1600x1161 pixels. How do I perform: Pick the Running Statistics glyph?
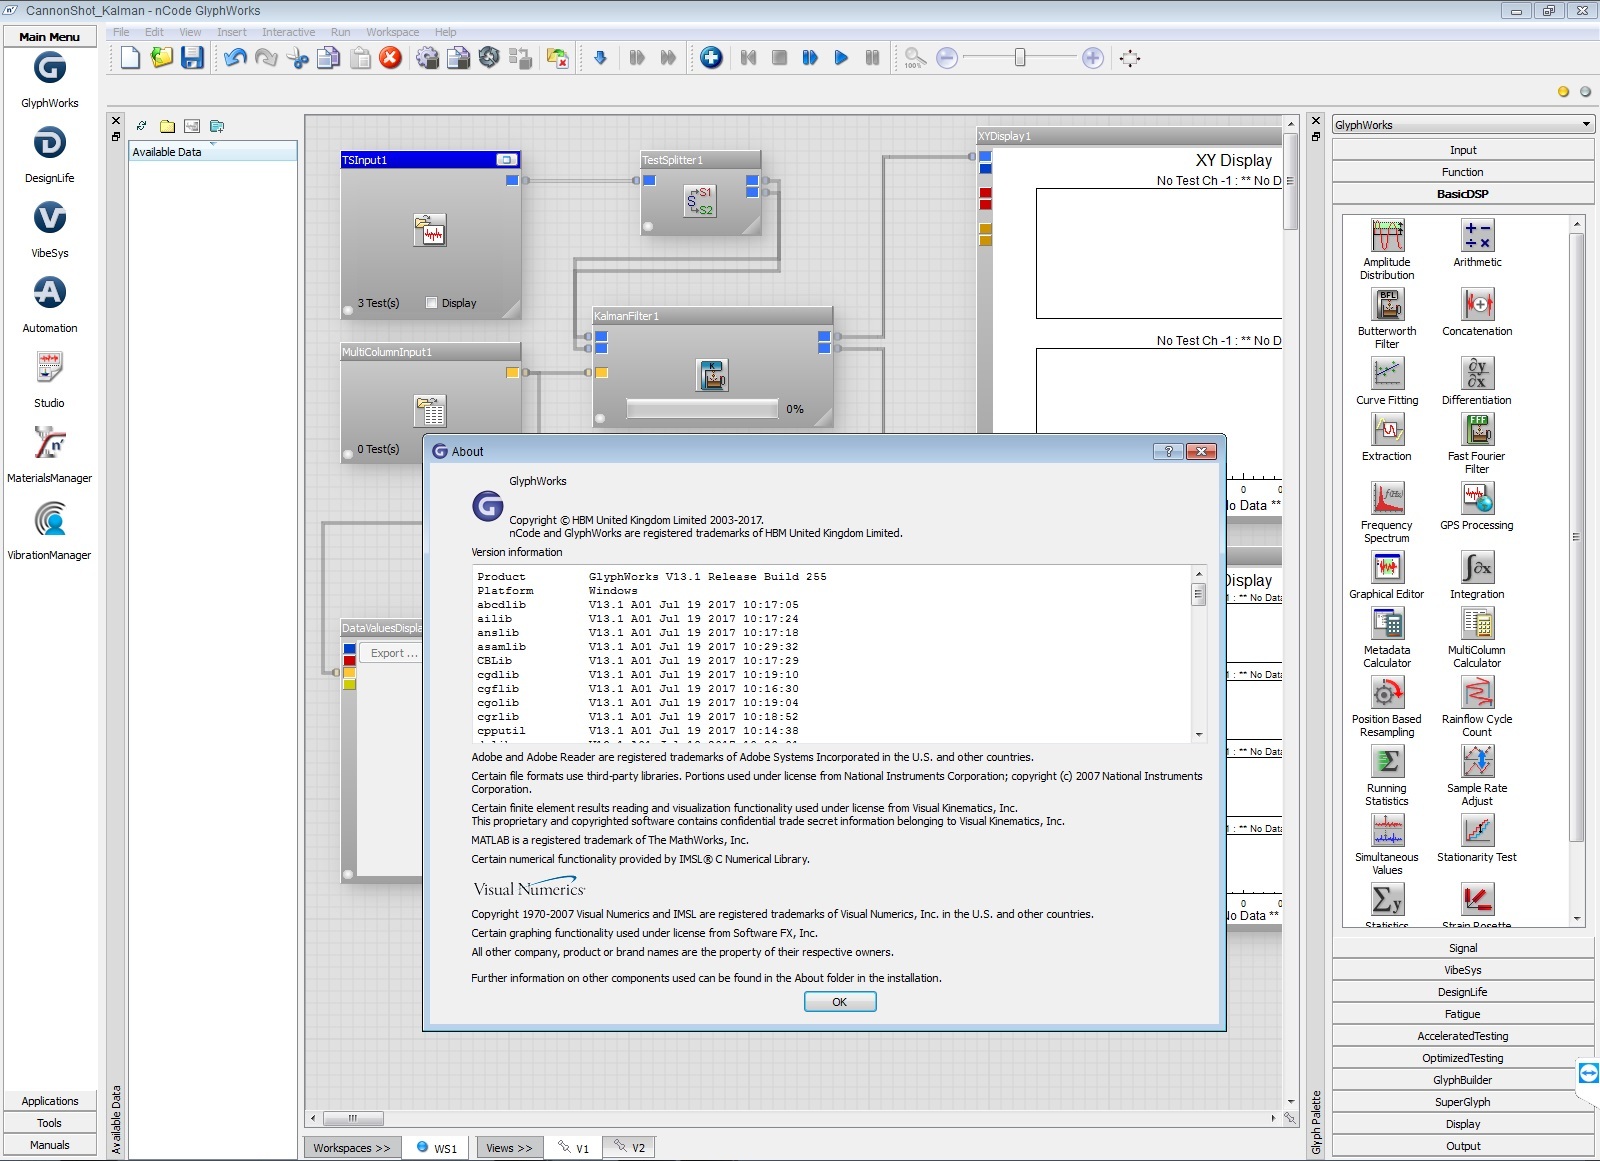tap(1387, 761)
